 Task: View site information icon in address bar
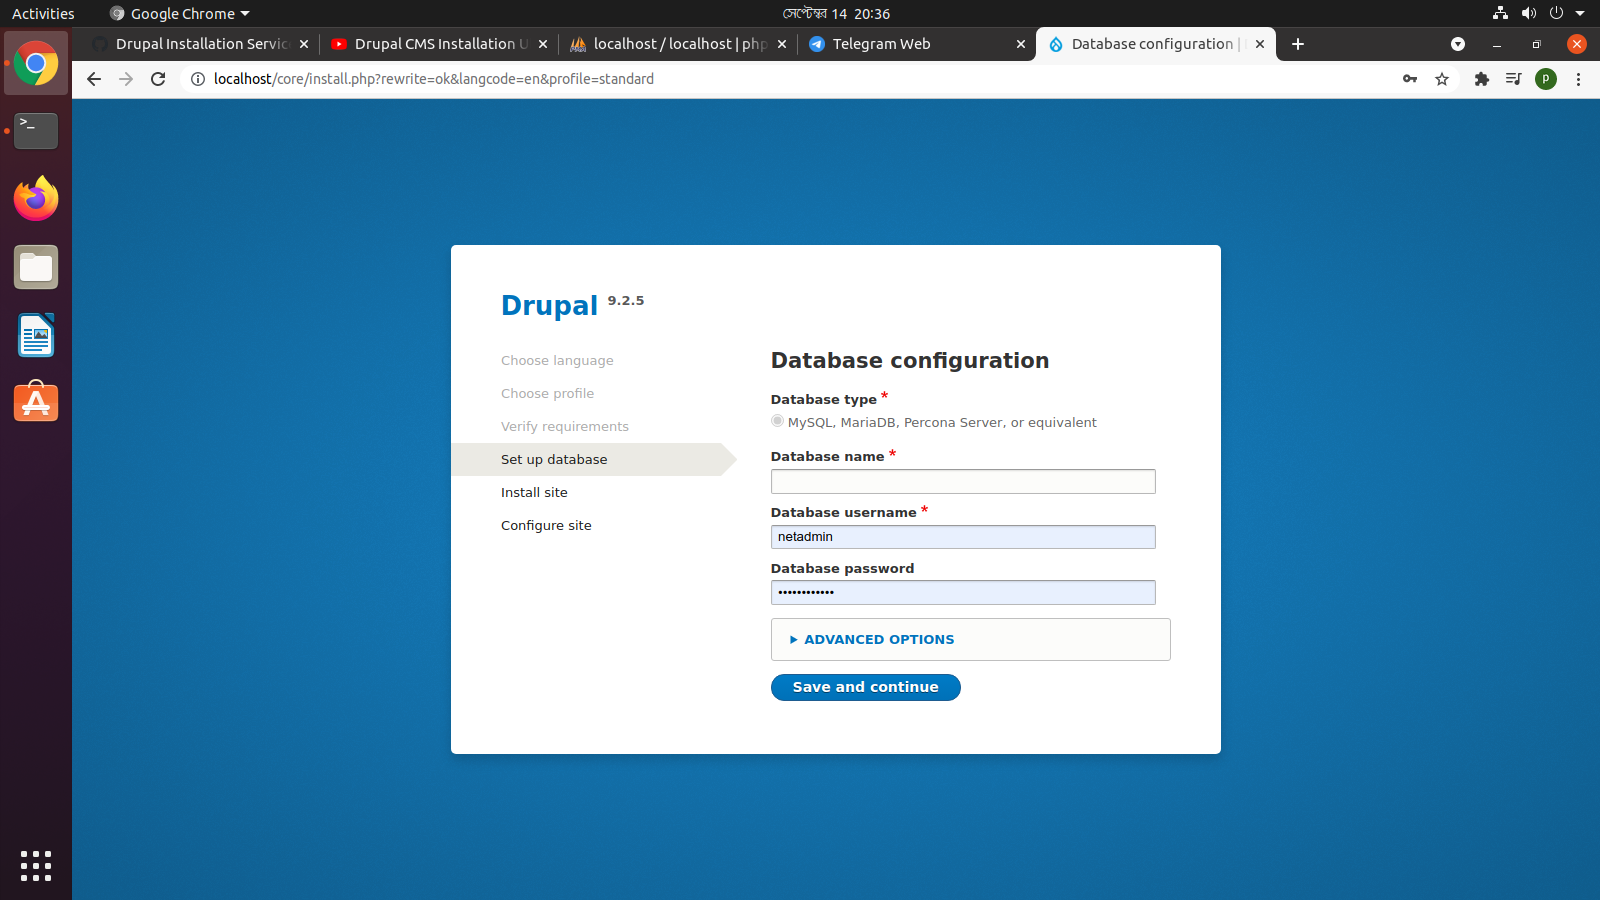tap(198, 79)
